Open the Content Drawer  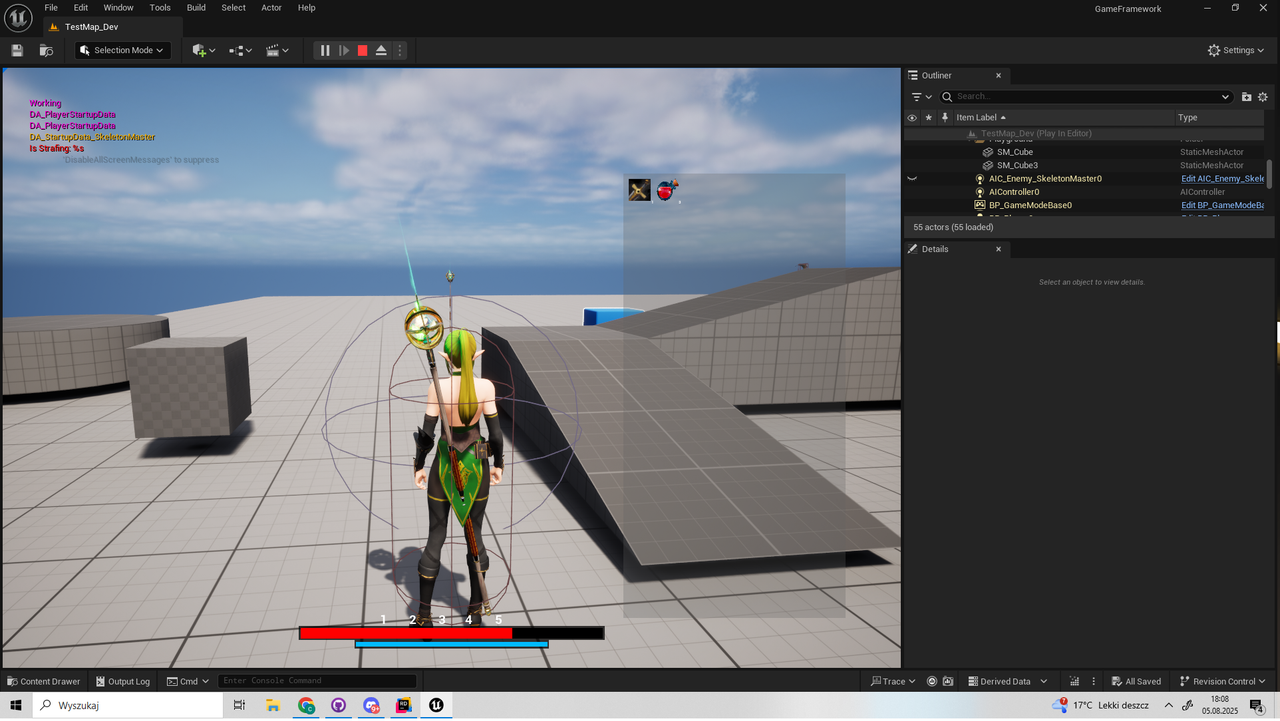[x=43, y=681]
